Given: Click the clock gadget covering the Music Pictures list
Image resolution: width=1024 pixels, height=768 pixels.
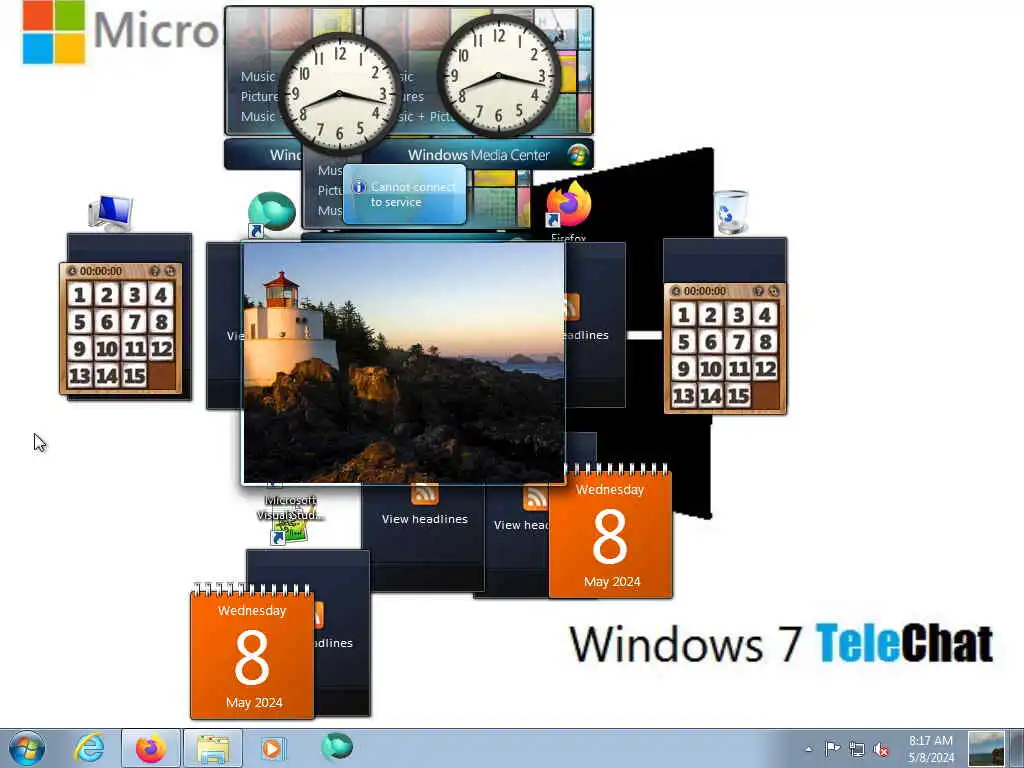Looking at the screenshot, I should pos(340,93).
